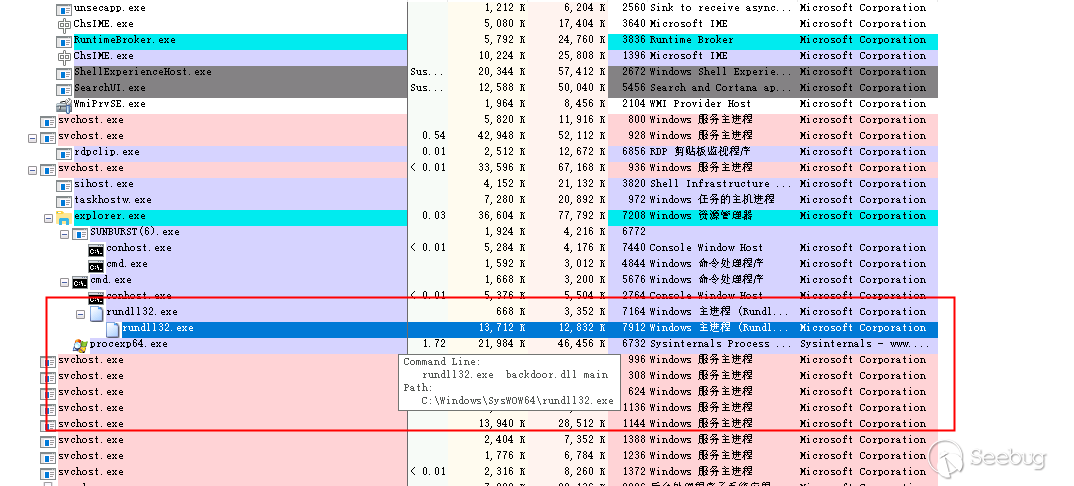Click the cmd.exe PID 4844 console icon
Image resolution: width=1074 pixels, height=486 pixels.
(x=96, y=265)
